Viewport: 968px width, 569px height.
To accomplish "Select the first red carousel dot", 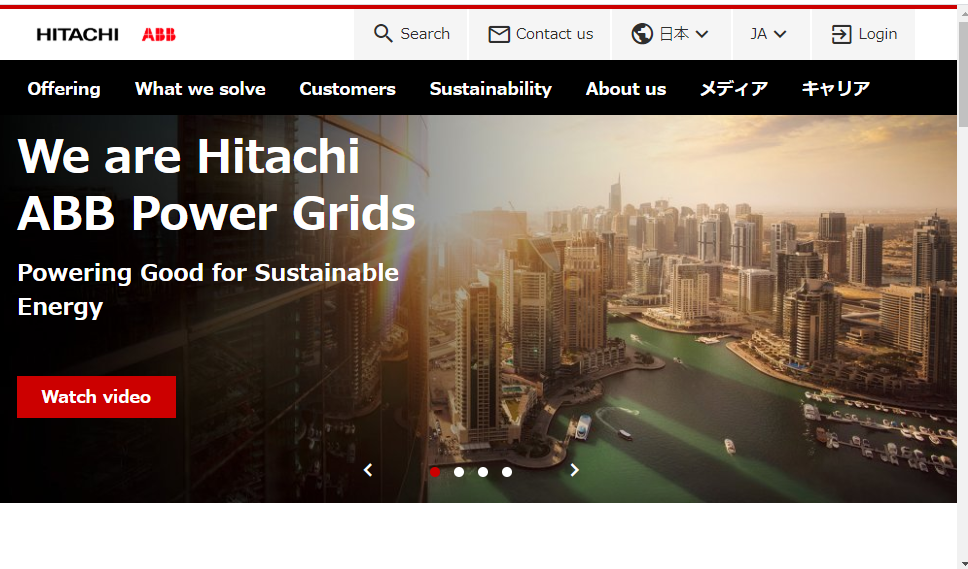I will click(x=435, y=472).
